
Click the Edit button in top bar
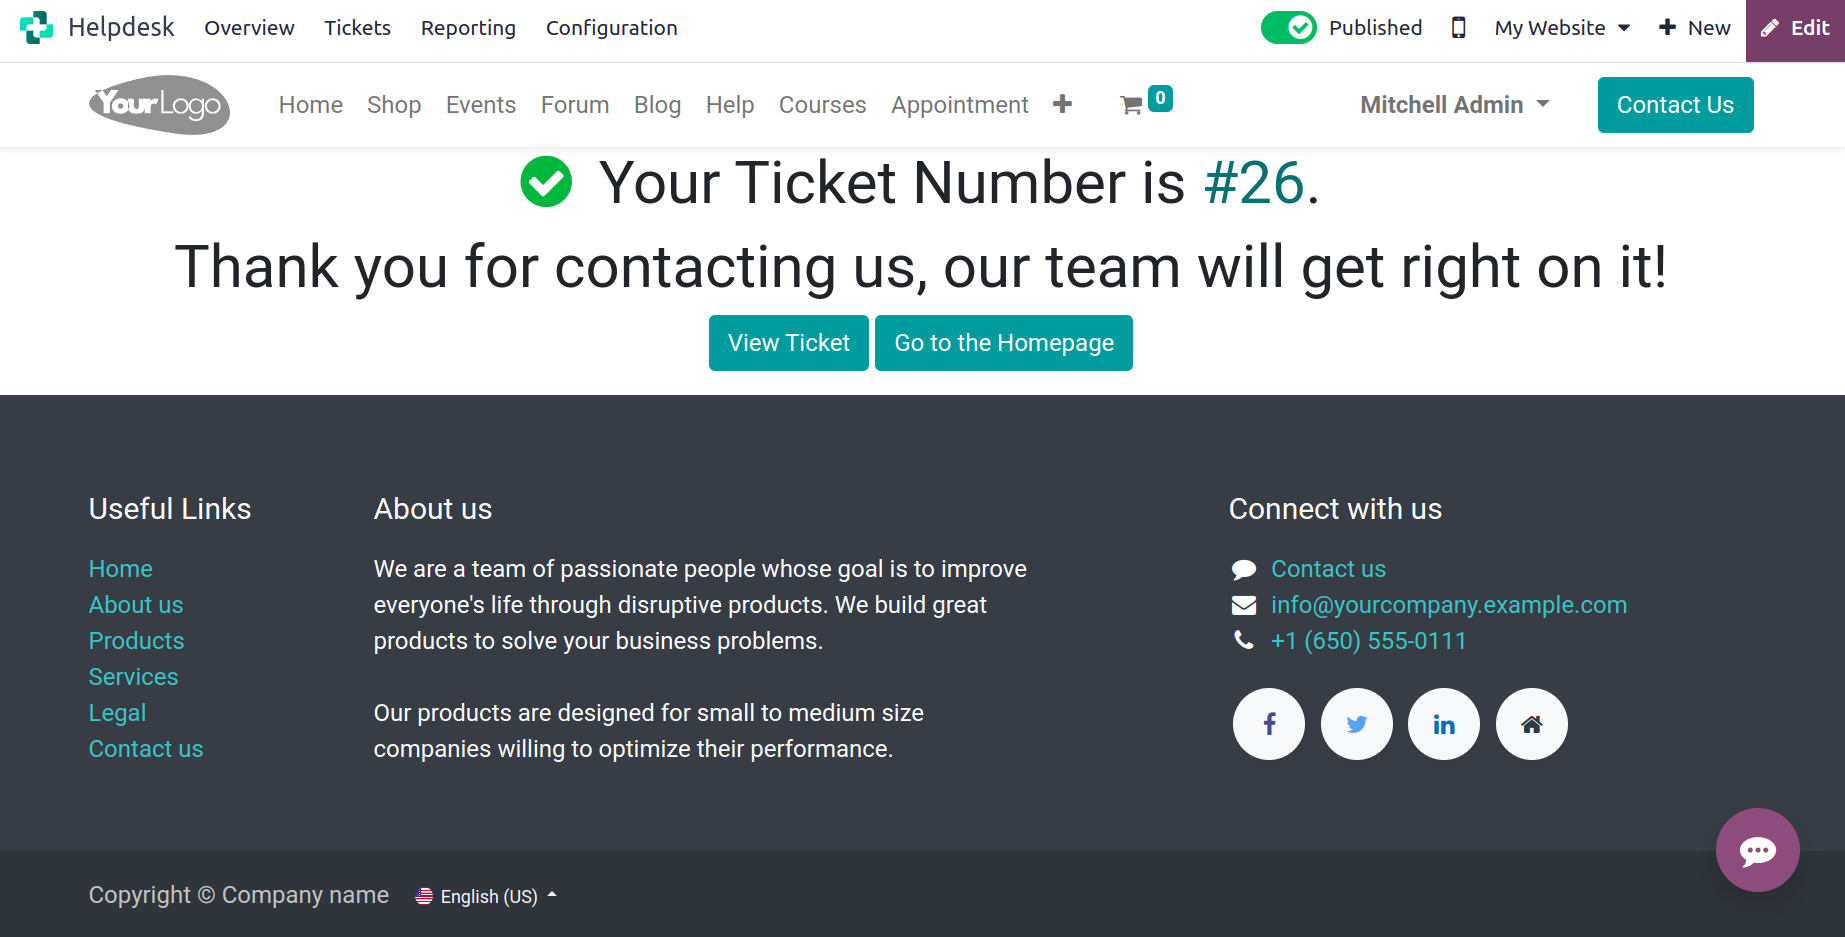1795,28
